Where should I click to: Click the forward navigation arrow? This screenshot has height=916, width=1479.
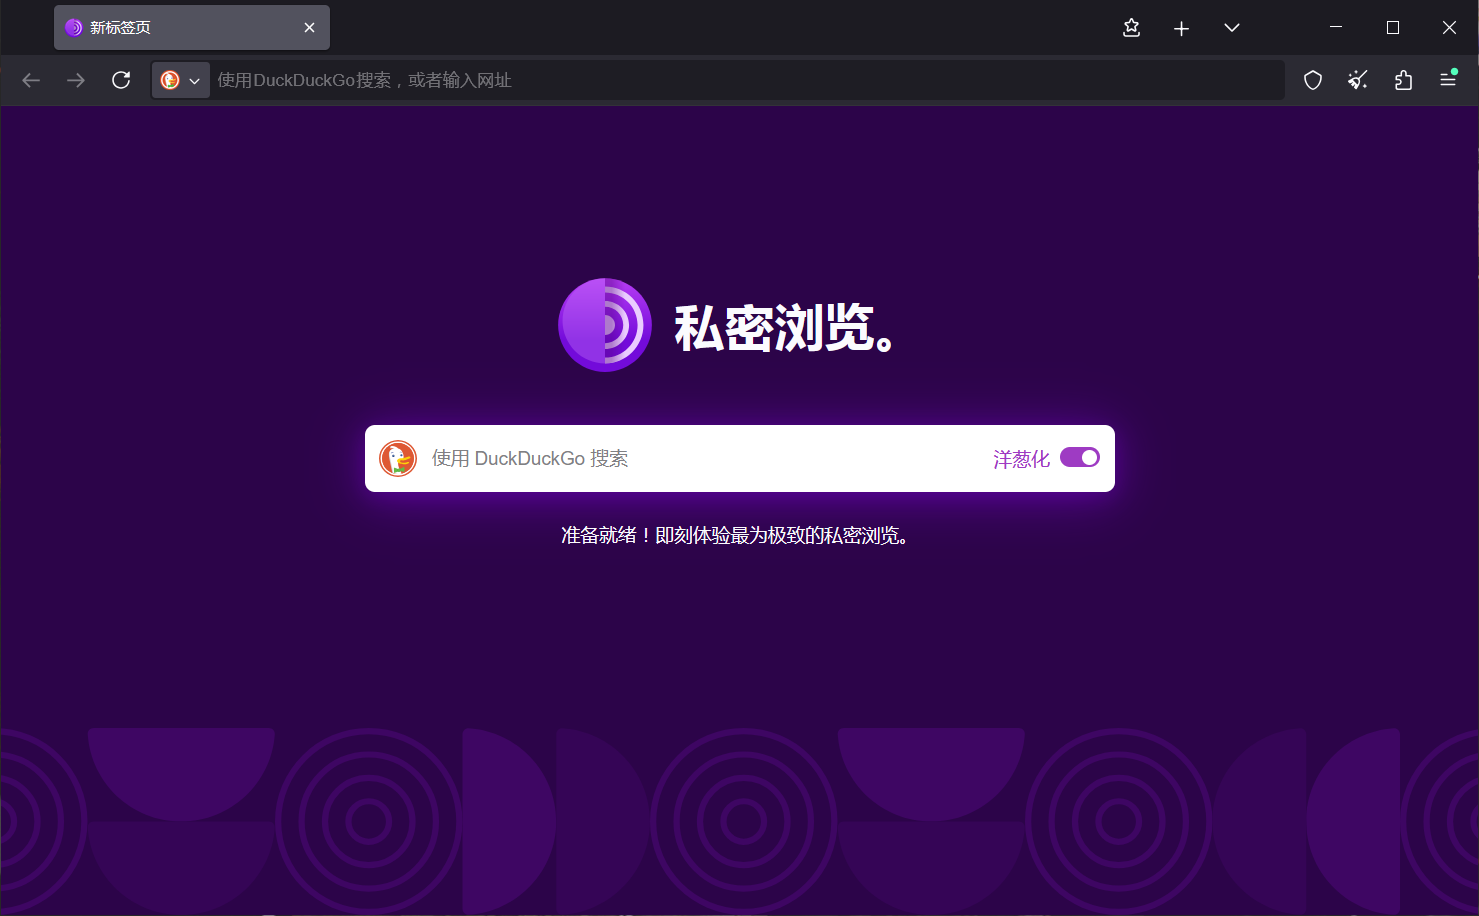point(75,80)
